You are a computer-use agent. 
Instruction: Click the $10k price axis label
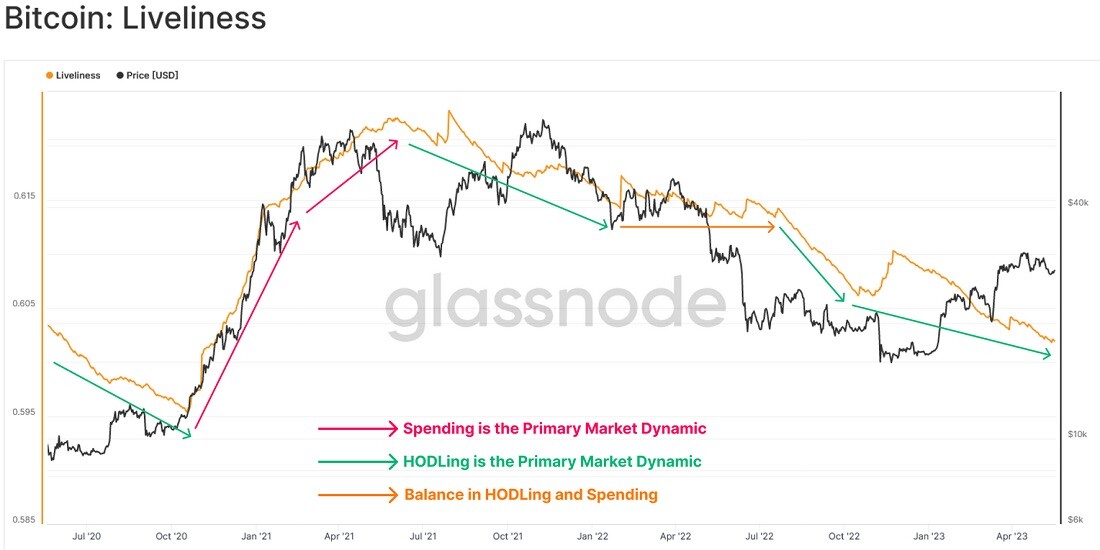point(1077,434)
